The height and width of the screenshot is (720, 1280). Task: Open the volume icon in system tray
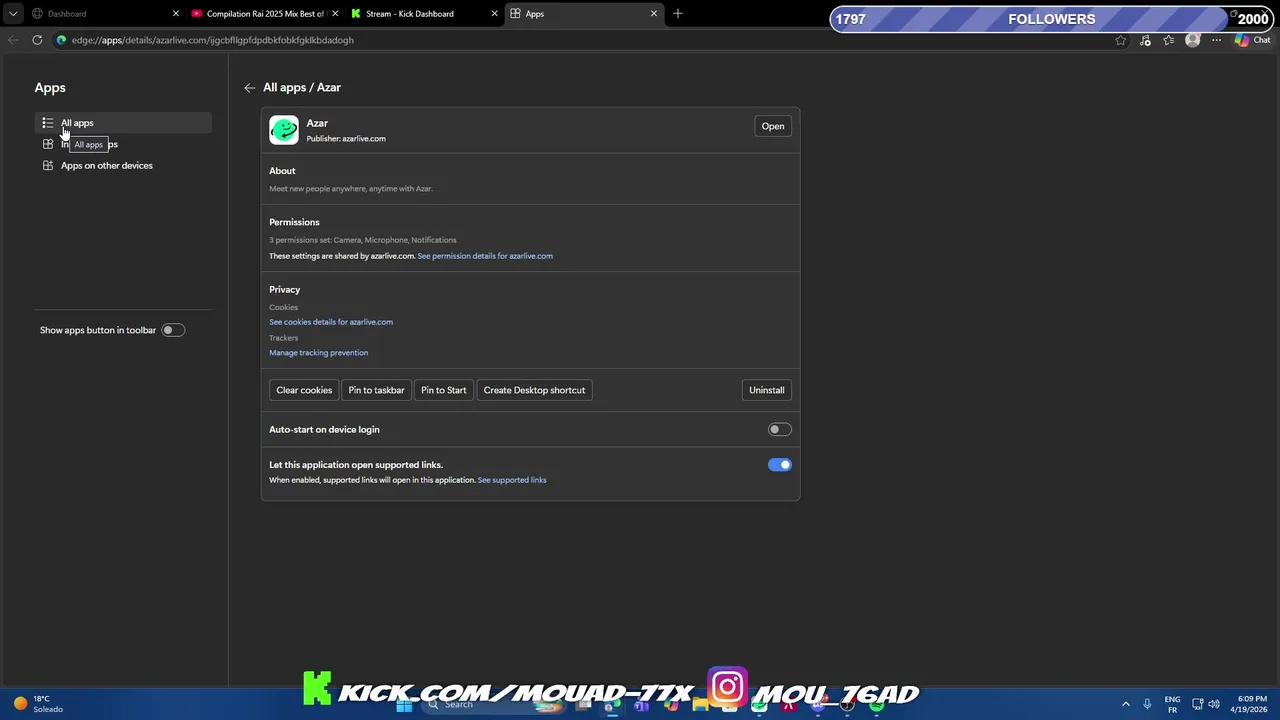pos(1214,704)
